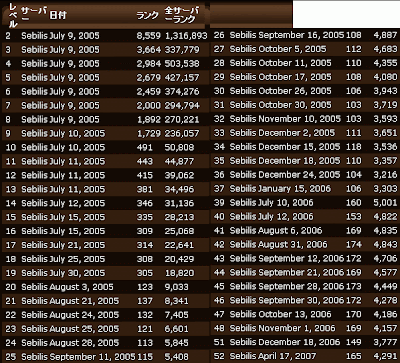Image resolution: width=400 pixels, height=363 pixels.
Task: Select the date April 17, 2007
Action: click(x=287, y=356)
